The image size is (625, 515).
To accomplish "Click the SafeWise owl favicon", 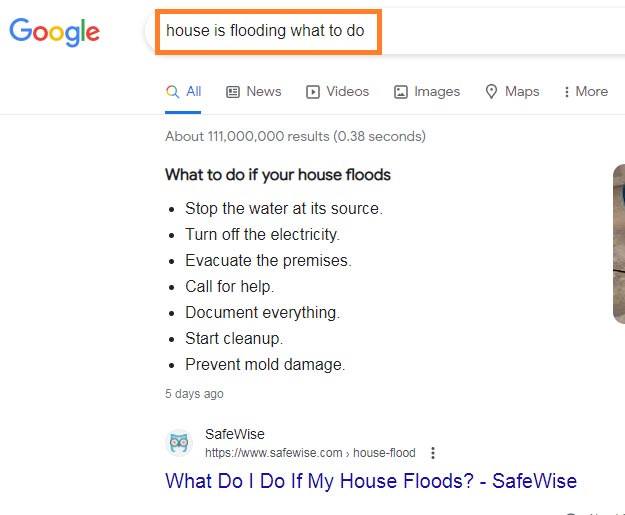I will click(x=179, y=442).
